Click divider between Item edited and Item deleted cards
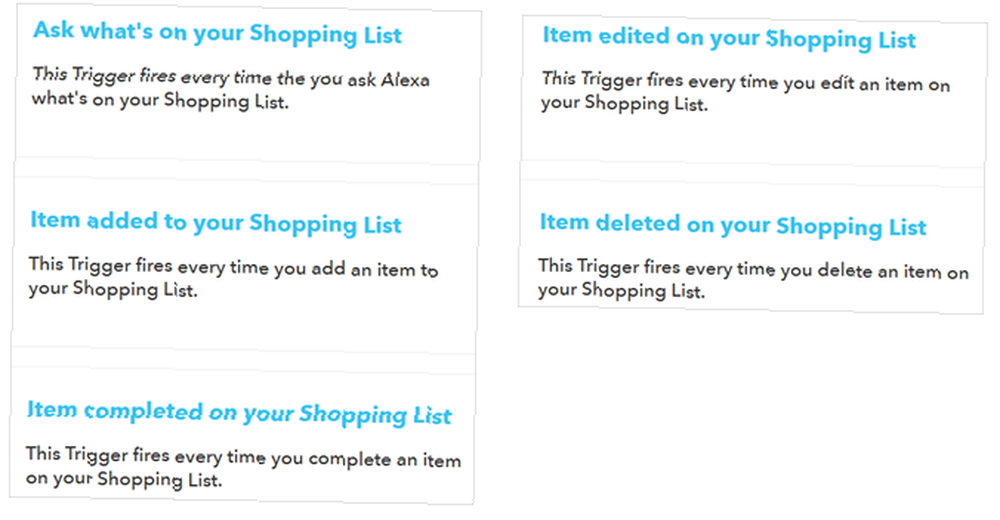 [x=753, y=175]
